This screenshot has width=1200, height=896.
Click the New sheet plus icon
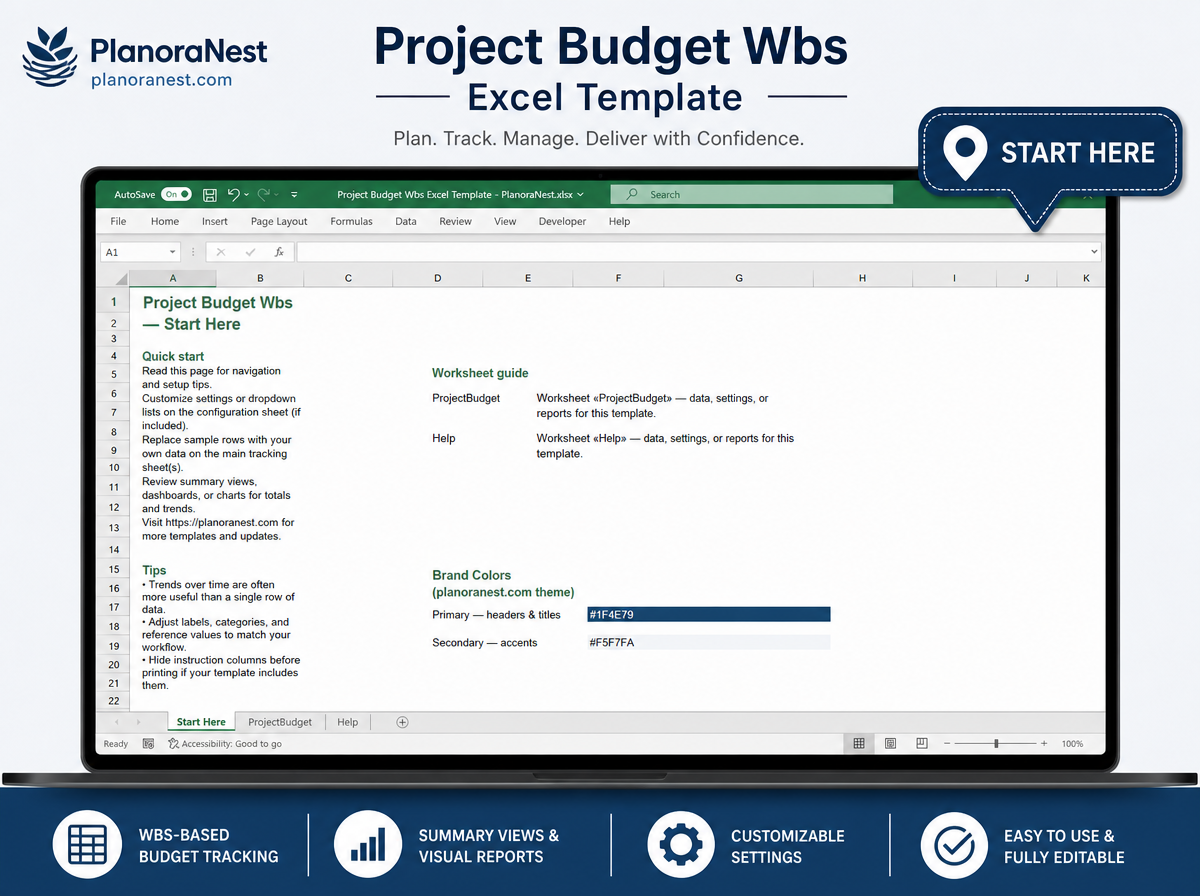[403, 722]
